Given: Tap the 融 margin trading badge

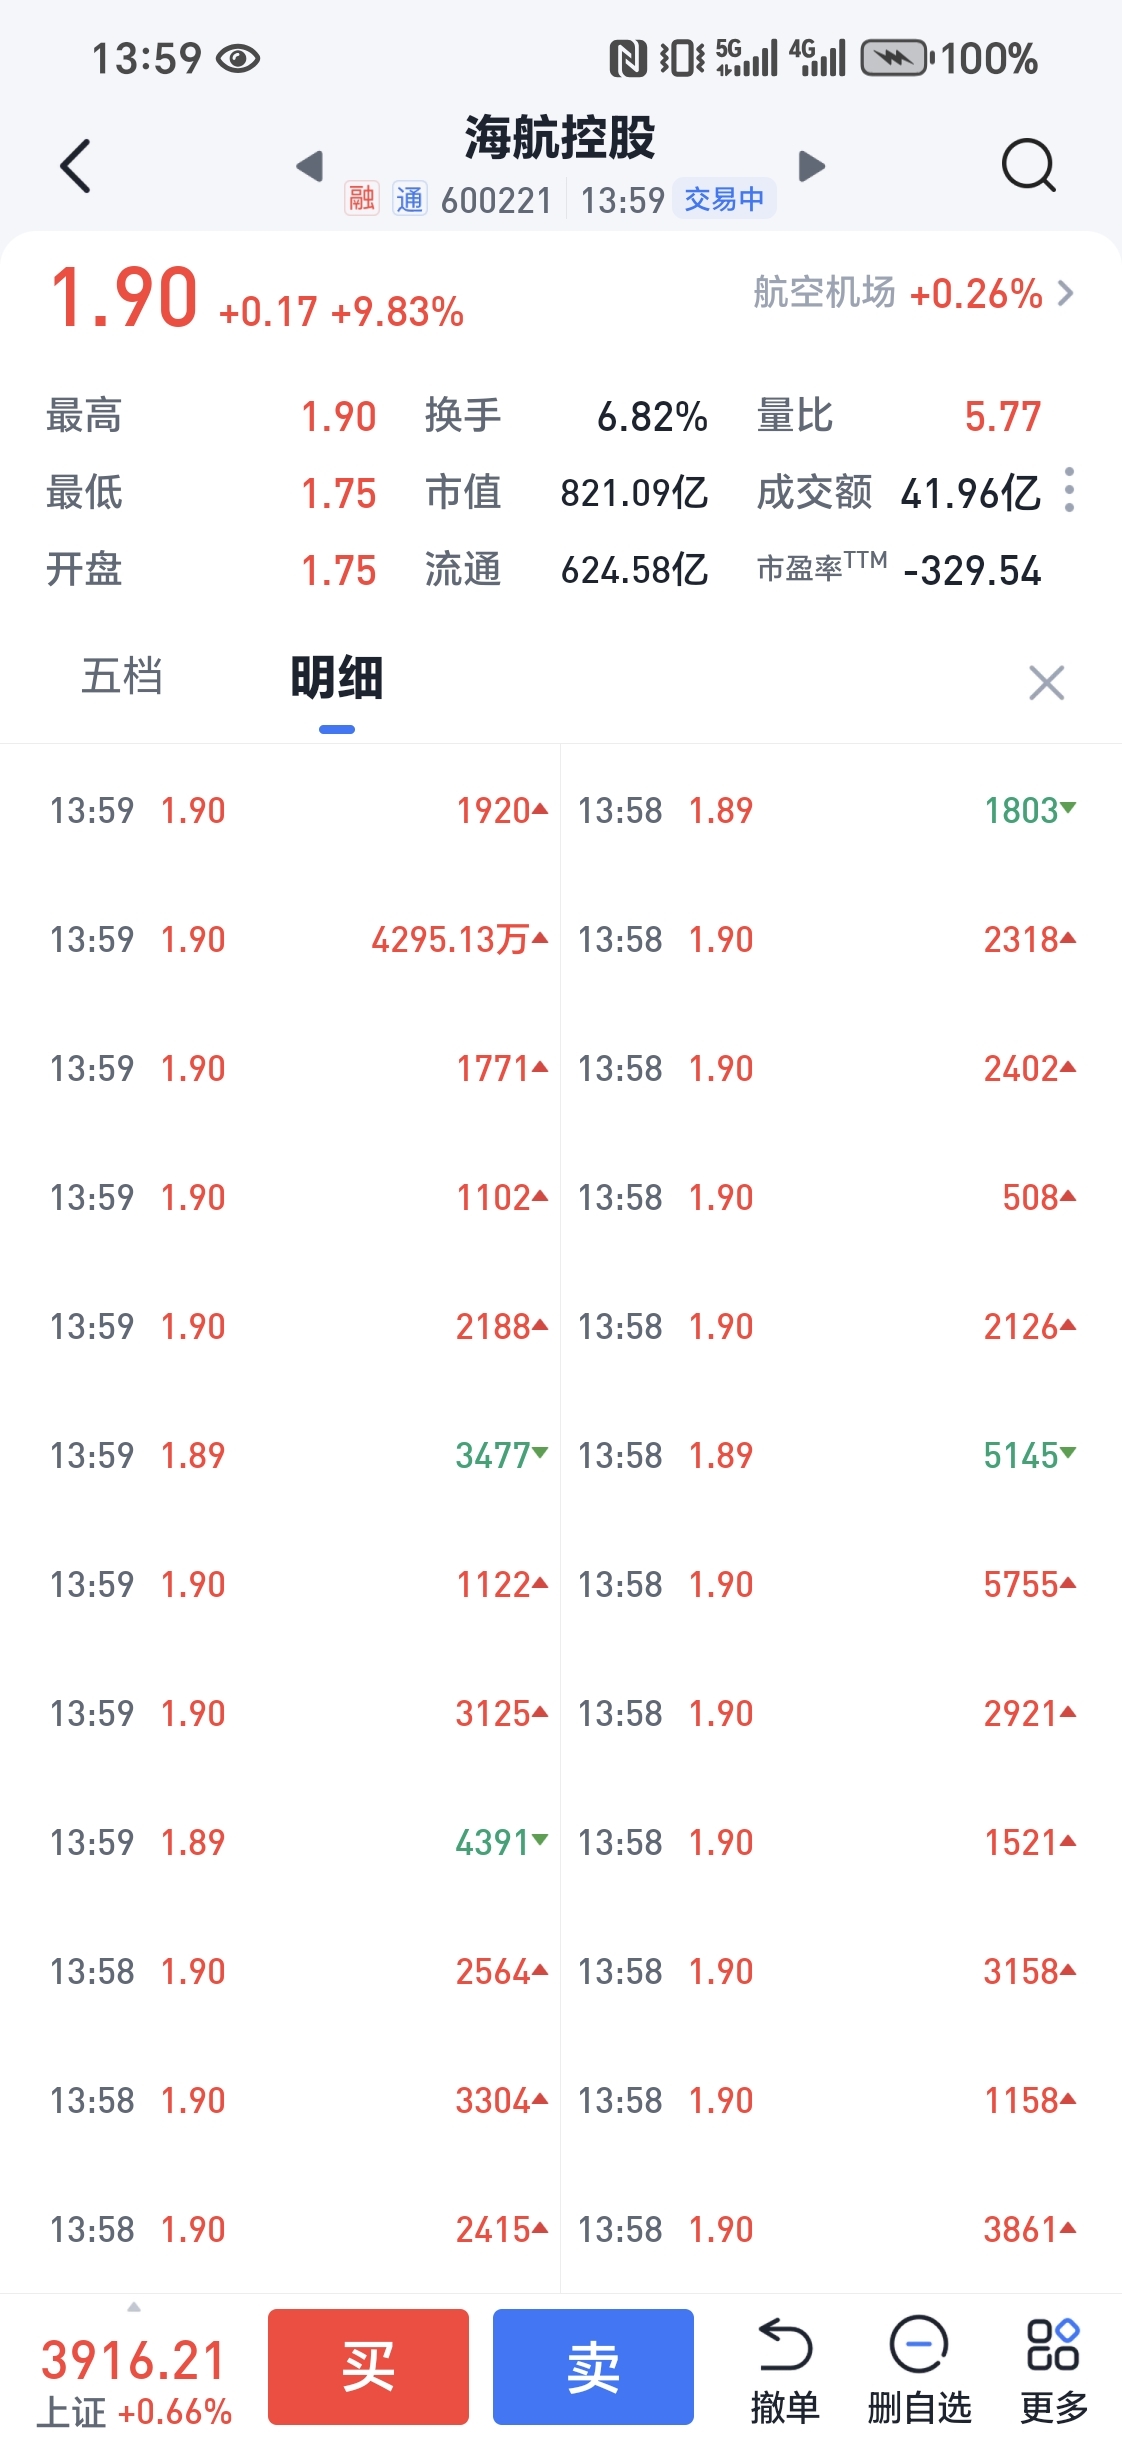Looking at the screenshot, I should click(362, 199).
